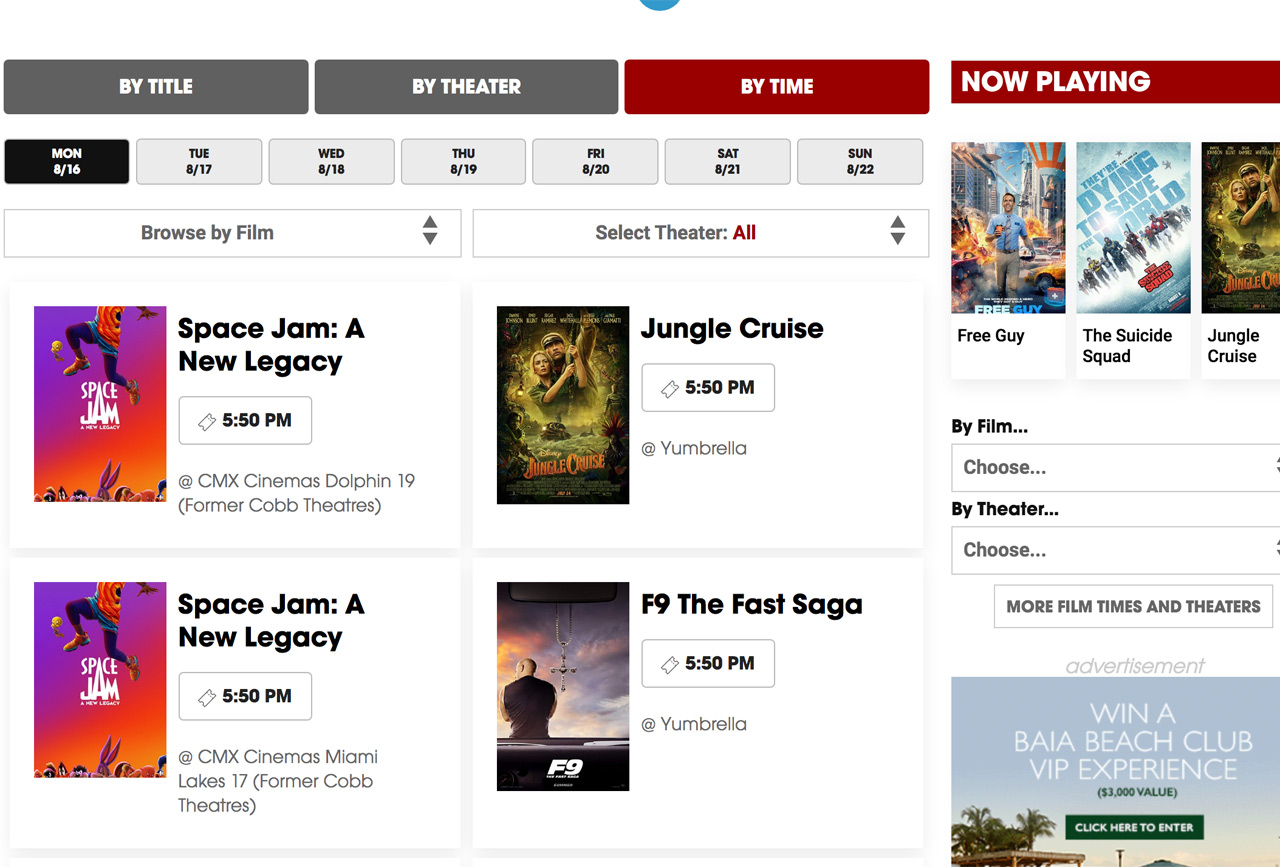The width and height of the screenshot is (1280, 867).
Task: Open the Select Theater: All dropdown
Action: tap(701, 233)
